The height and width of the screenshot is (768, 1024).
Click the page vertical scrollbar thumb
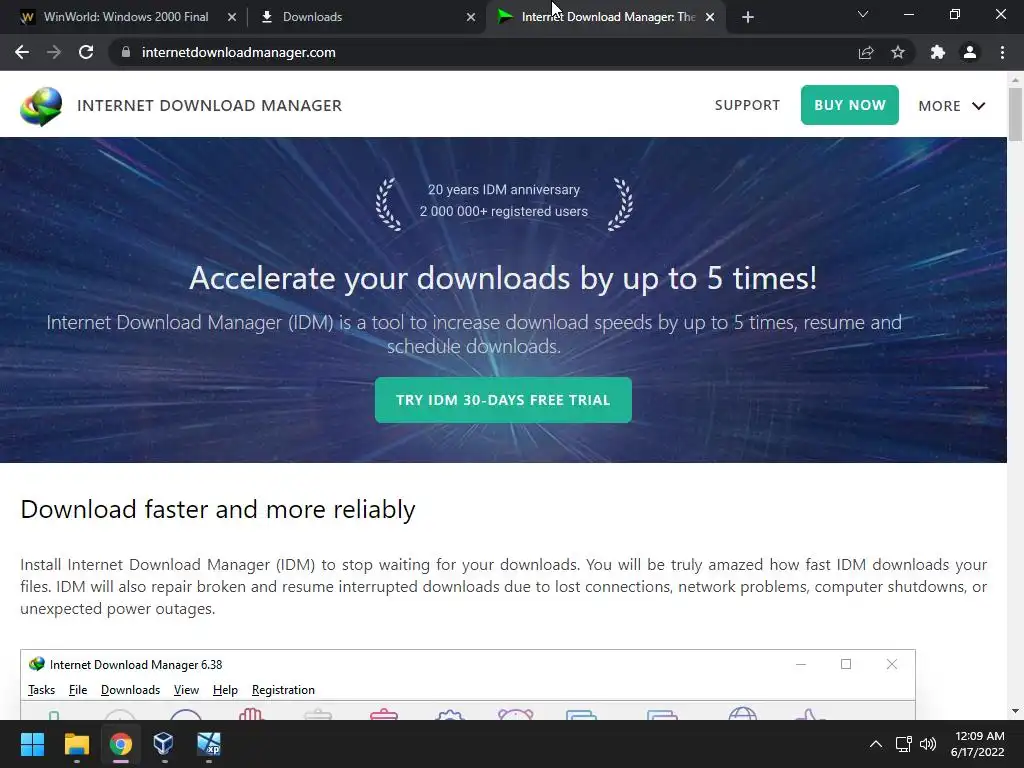pyautogui.click(x=1015, y=114)
